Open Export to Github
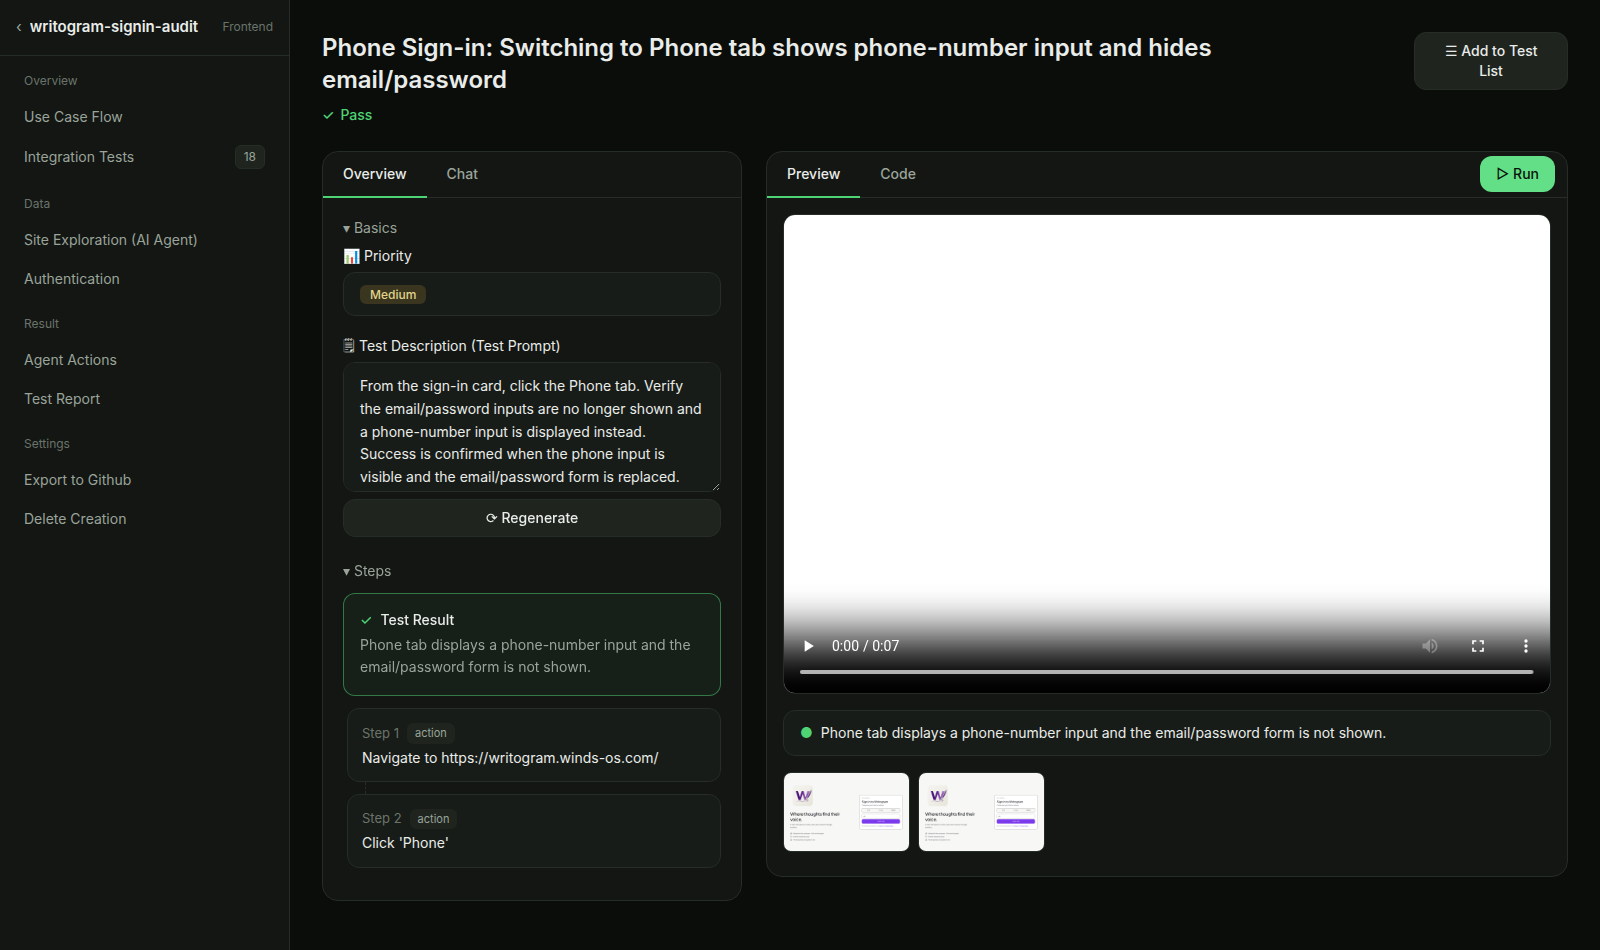 [x=78, y=480]
